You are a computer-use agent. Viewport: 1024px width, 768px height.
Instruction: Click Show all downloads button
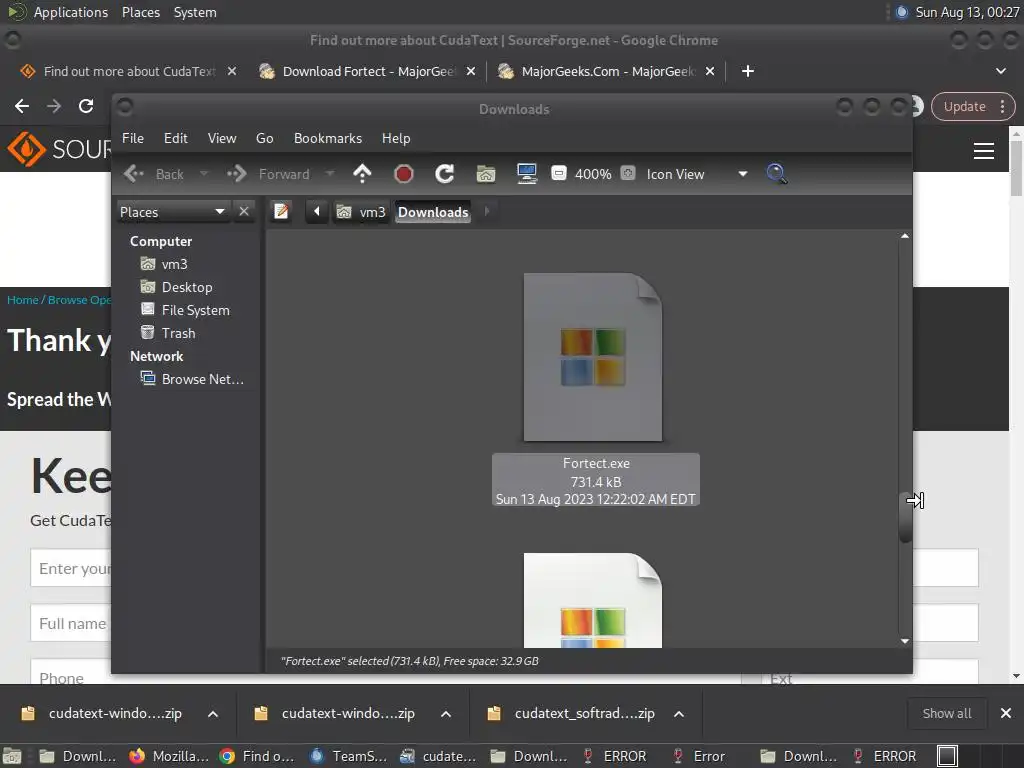click(947, 714)
